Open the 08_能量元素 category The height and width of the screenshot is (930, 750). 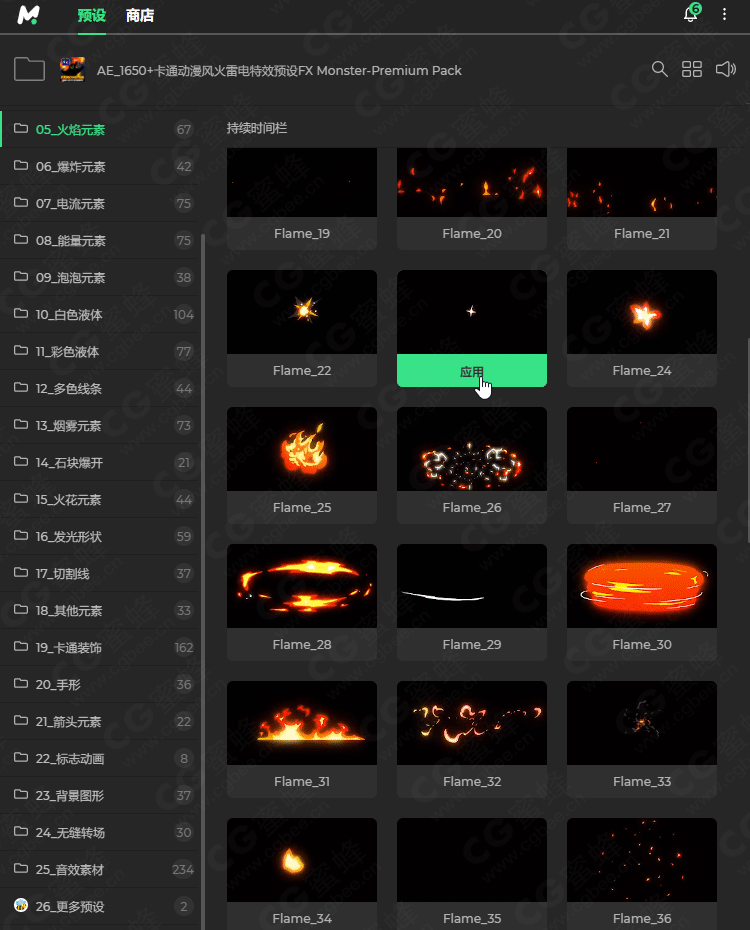click(x=100, y=241)
